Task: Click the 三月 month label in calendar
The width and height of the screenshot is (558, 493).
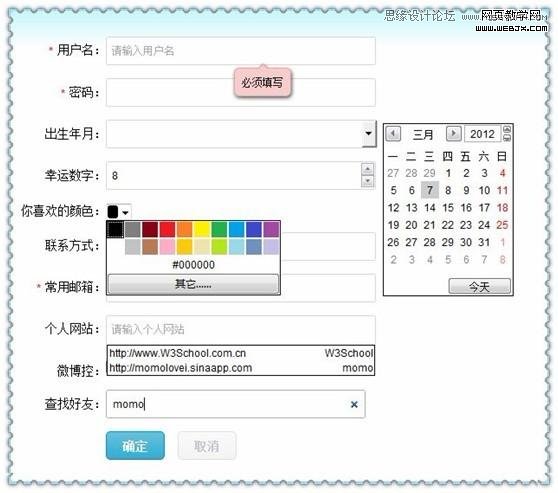Action: point(423,134)
